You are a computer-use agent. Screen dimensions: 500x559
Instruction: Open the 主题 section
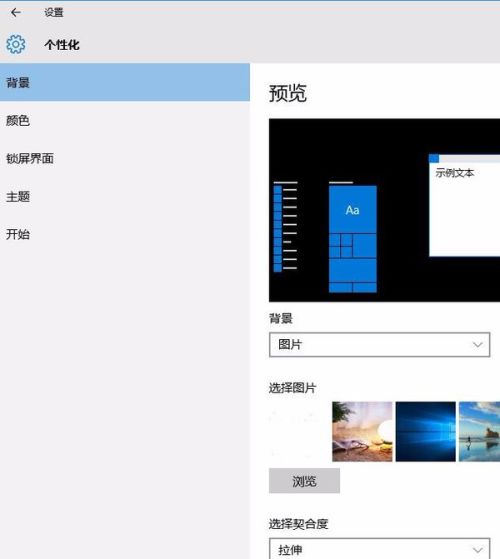[x=125, y=196]
